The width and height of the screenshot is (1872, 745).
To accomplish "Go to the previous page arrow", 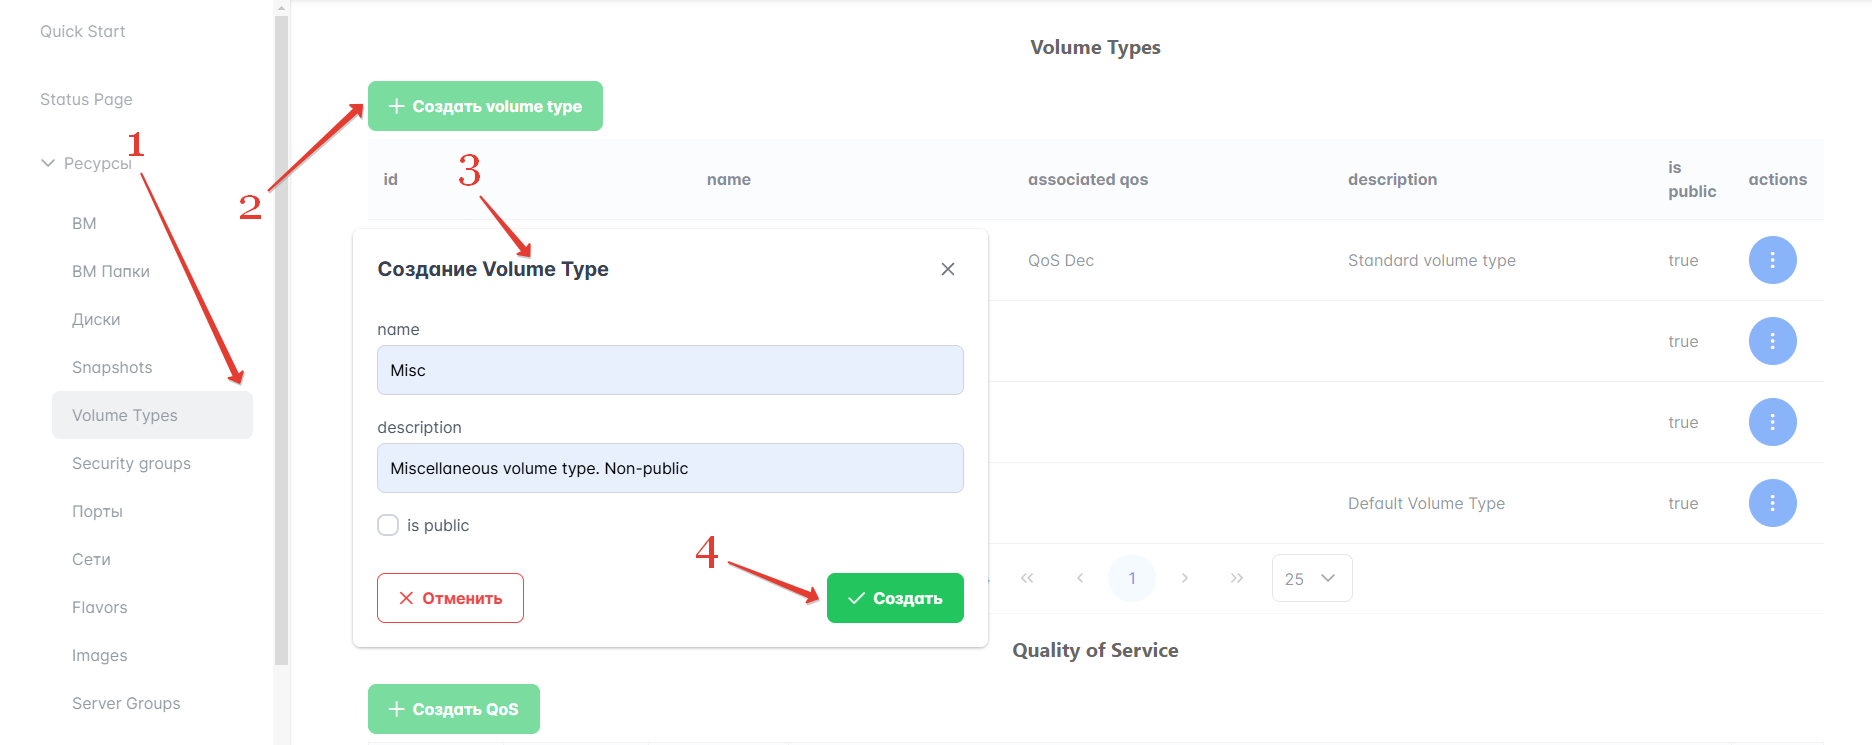I will click(x=1080, y=578).
